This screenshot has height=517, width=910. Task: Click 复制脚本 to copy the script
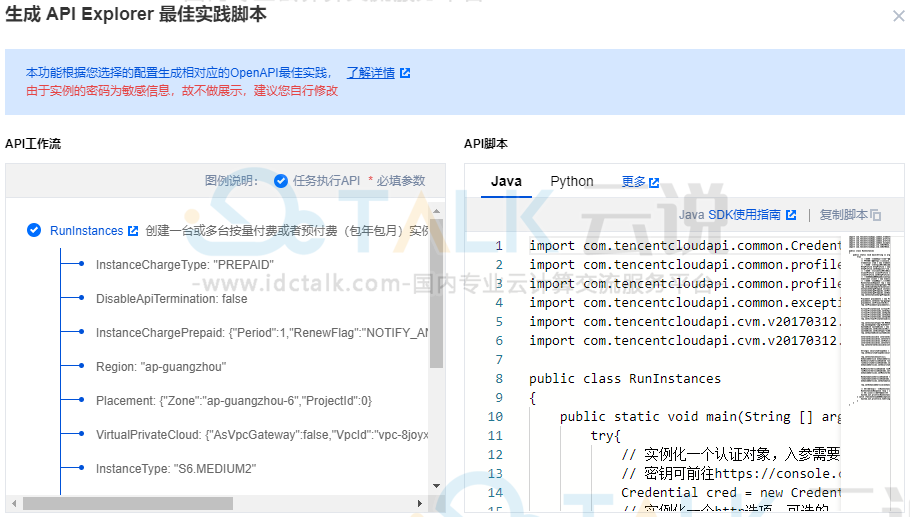tap(843, 215)
